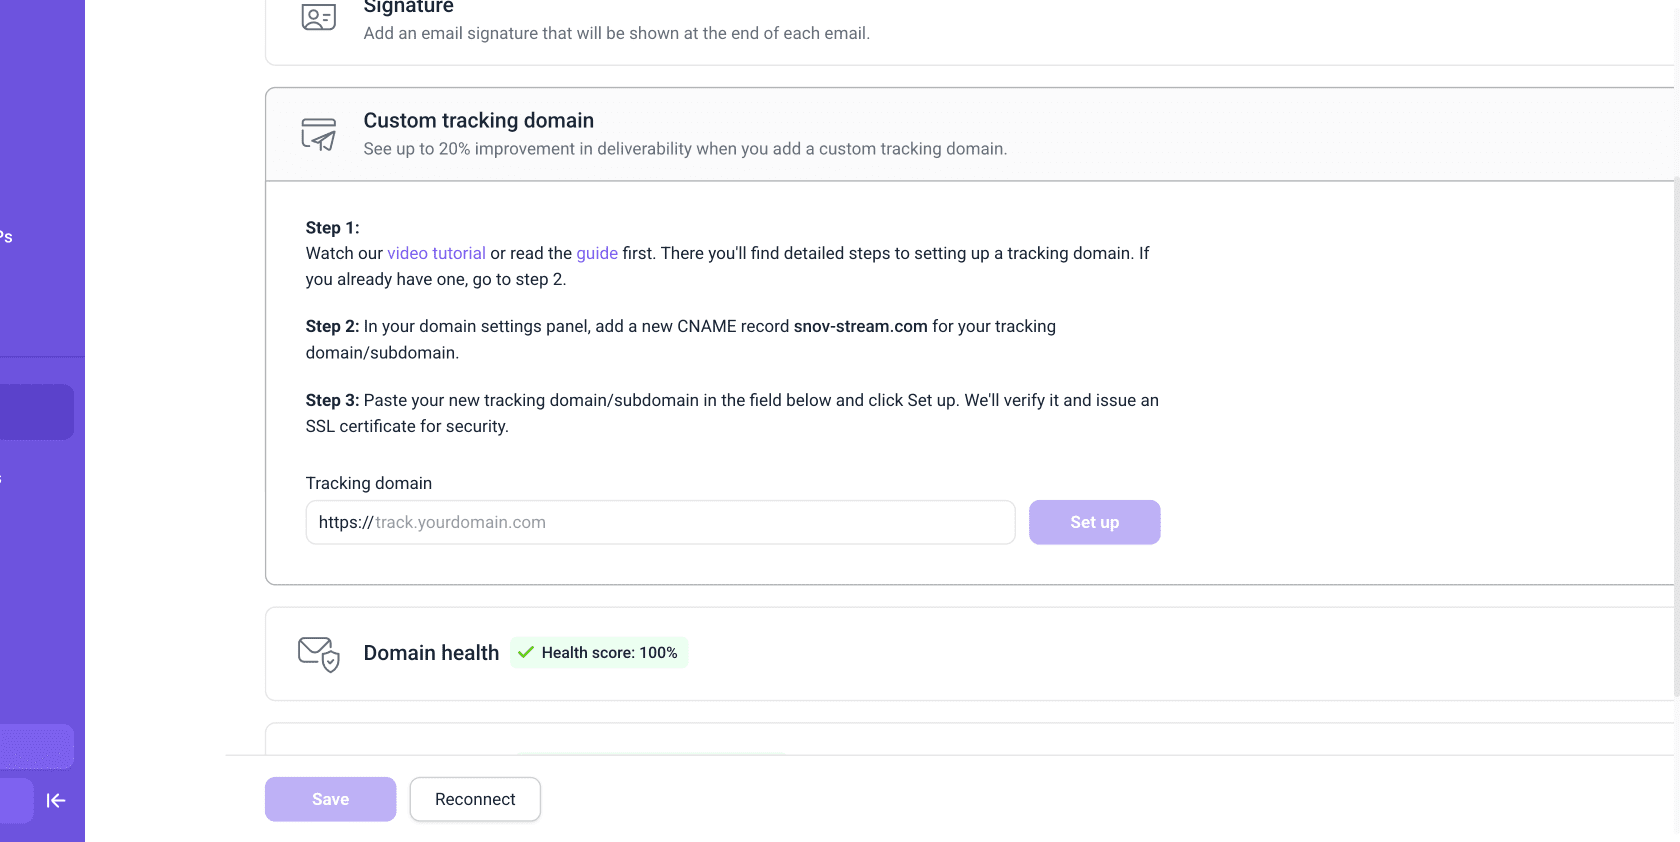Click the Signature card icon

(319, 17)
